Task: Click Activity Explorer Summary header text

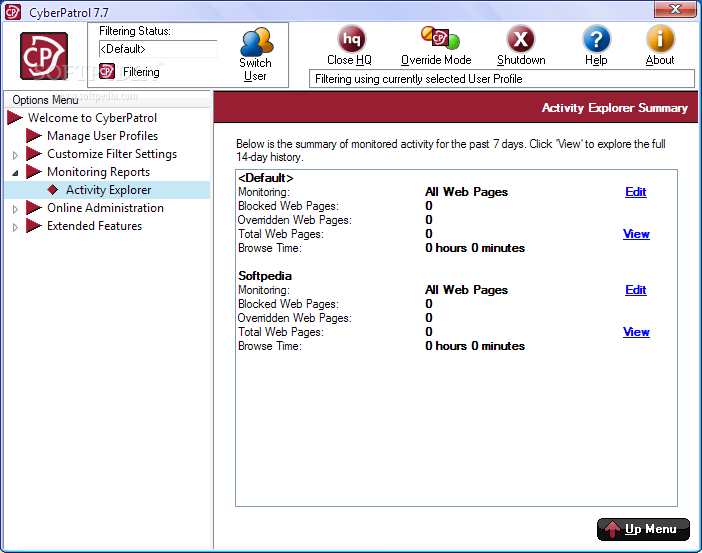Action: coord(615,108)
